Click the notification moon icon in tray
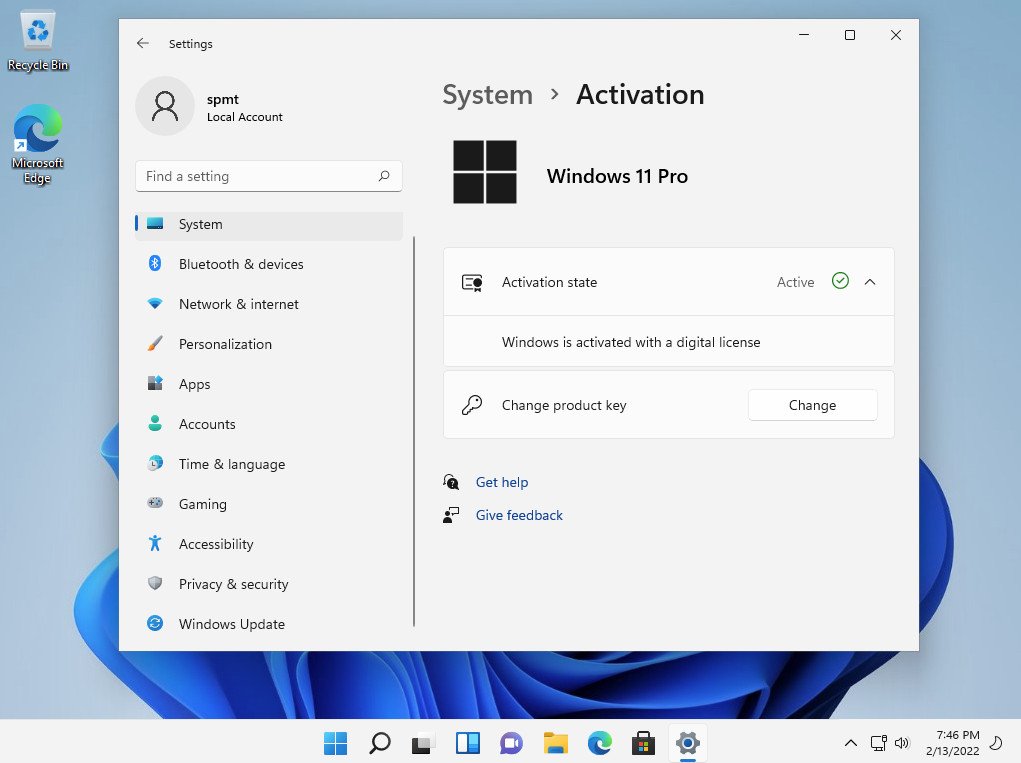The height and width of the screenshot is (763, 1021). [x=996, y=743]
